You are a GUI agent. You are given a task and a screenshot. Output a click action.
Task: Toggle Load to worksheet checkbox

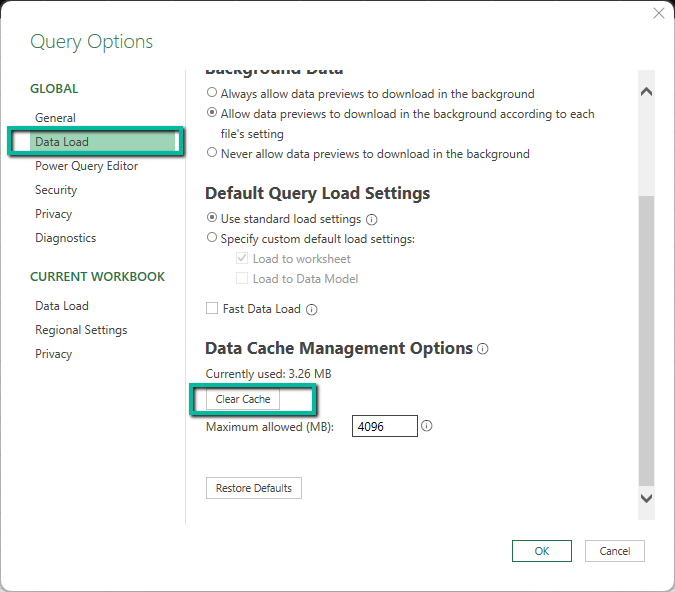(242, 258)
